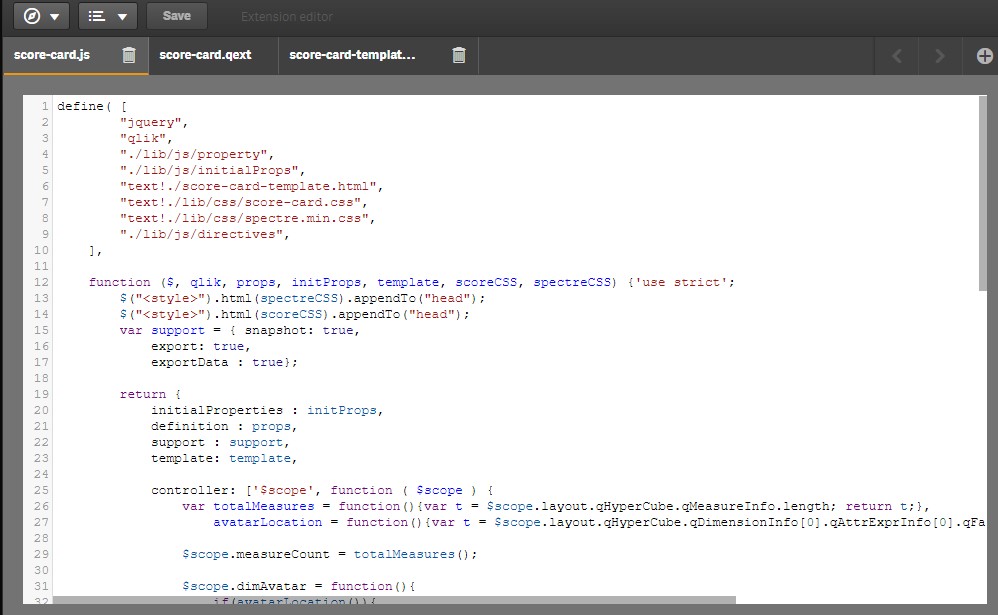This screenshot has width=998, height=615.
Task: Click line number 12 in the gutter
Action: 40,282
